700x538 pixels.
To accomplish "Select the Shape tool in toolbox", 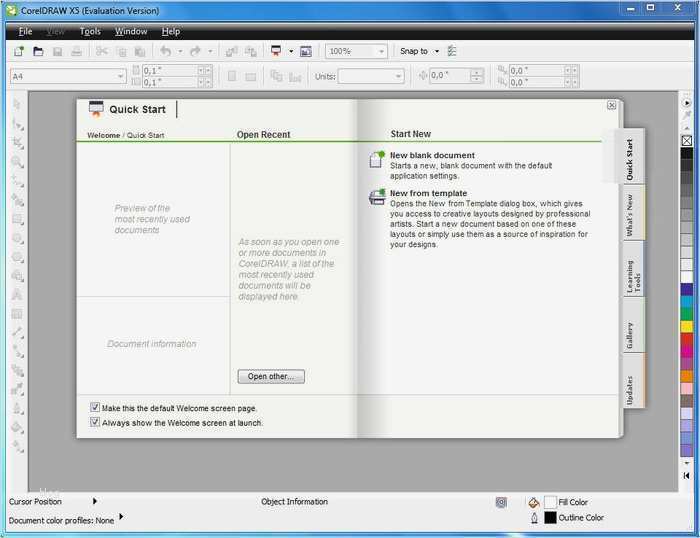I will point(18,124).
